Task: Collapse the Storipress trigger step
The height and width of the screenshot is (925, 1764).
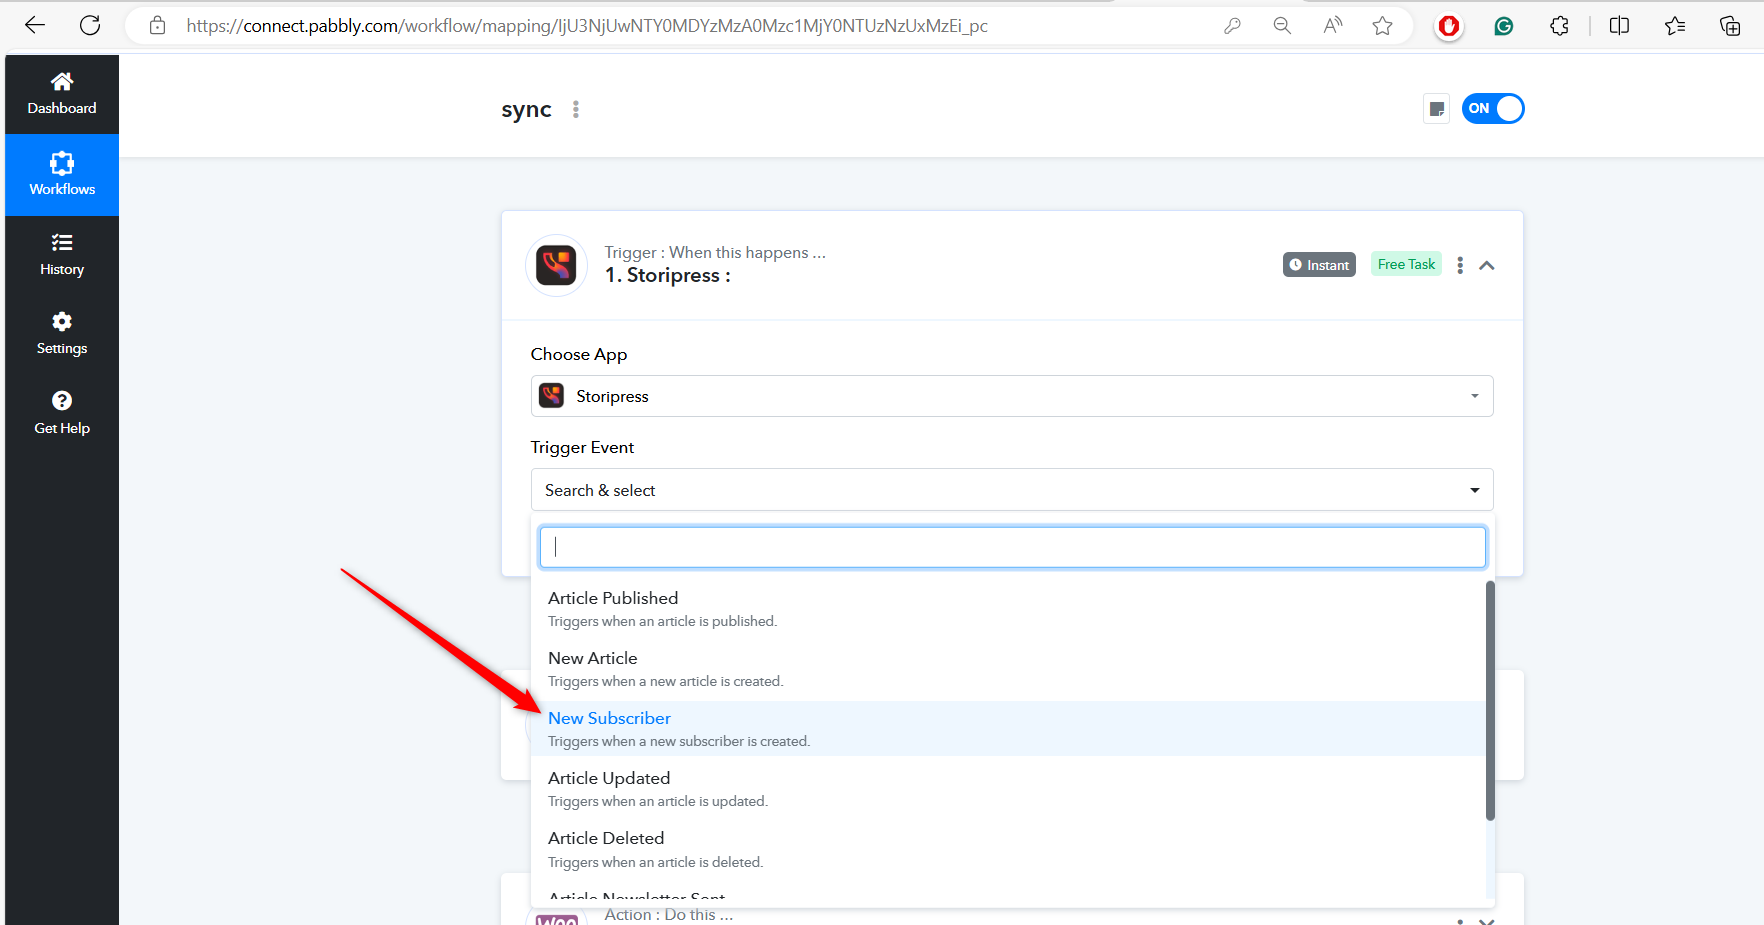Action: (1487, 265)
